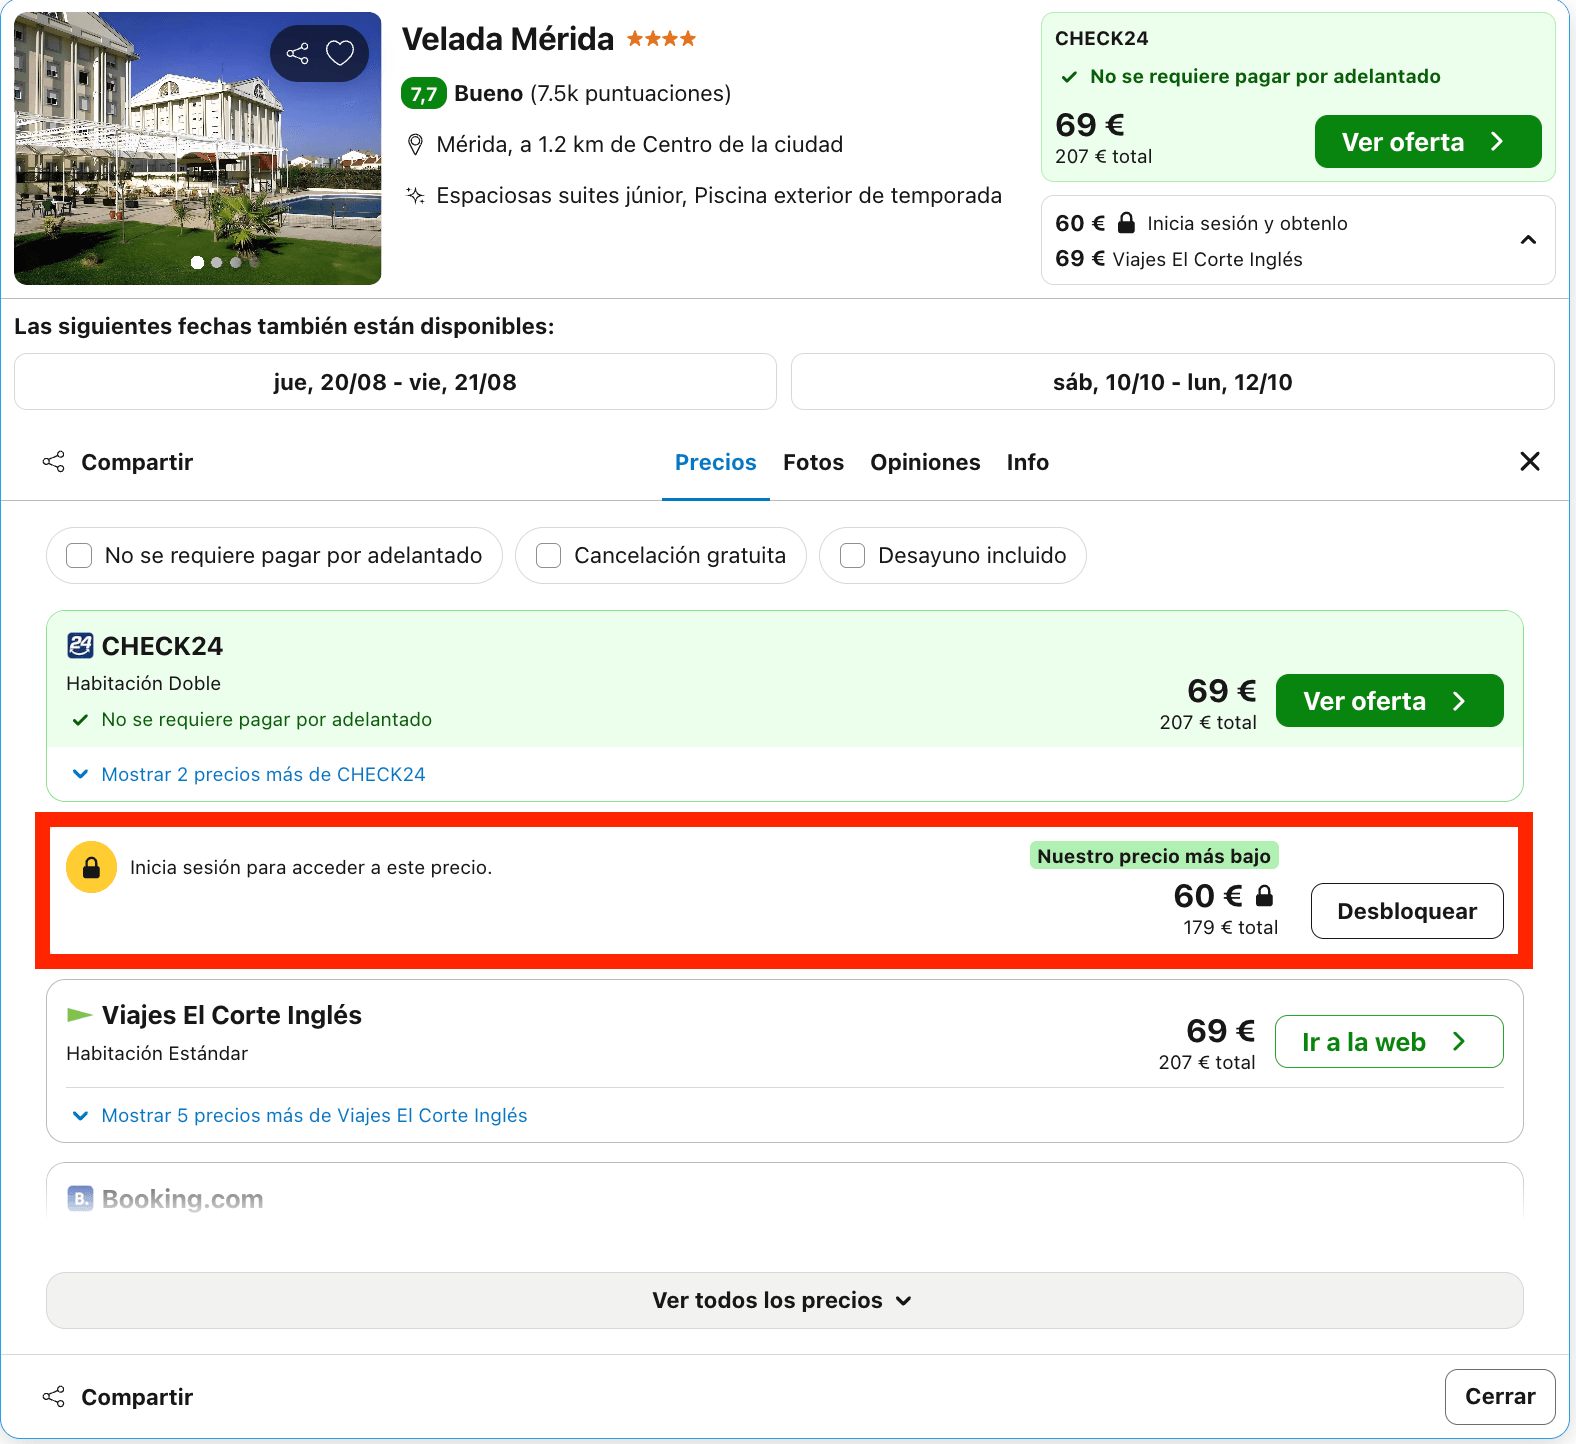Click the yellow lock icon
The image size is (1576, 1444).
pos(91,867)
